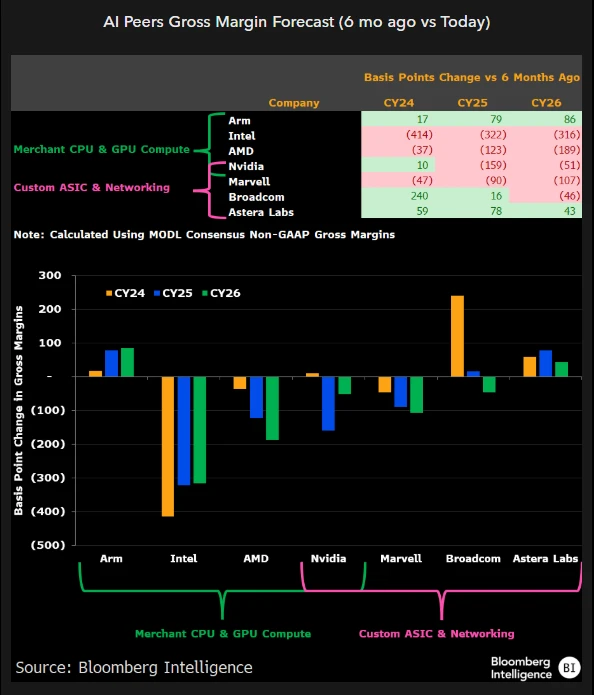Select the CY26 green legend swatch
The width and height of the screenshot is (594, 695).
205,293
